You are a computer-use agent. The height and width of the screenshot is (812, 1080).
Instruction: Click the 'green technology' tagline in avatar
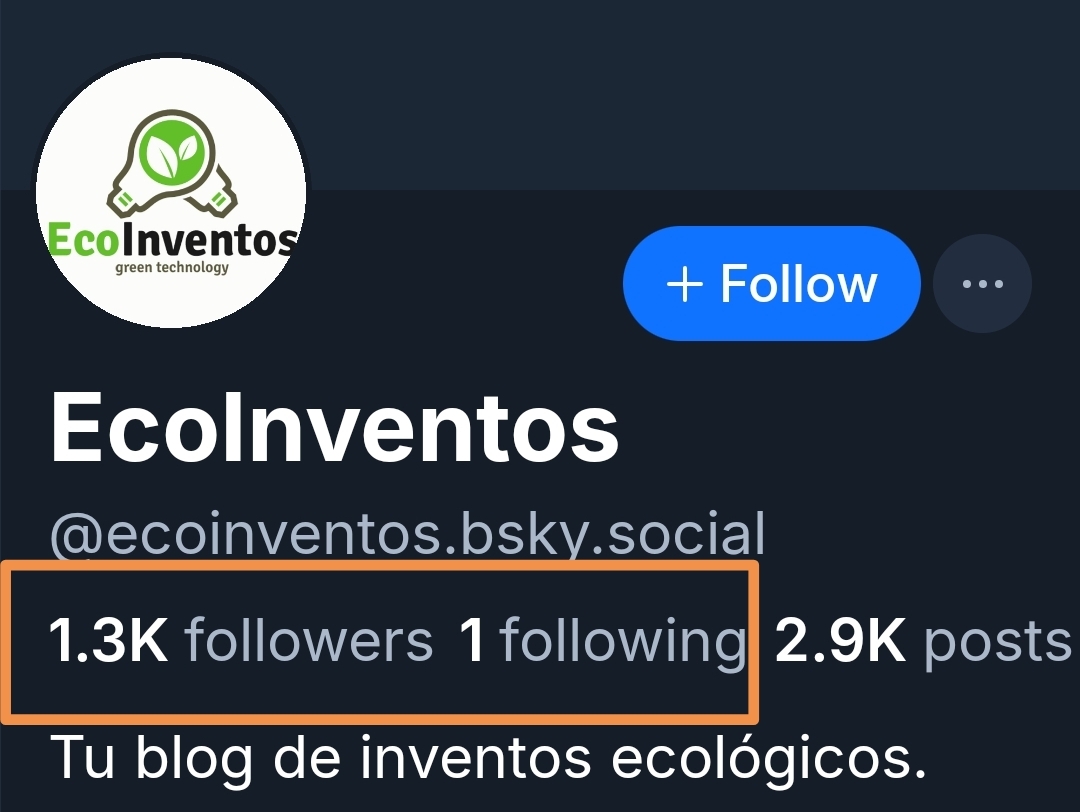pyautogui.click(x=172, y=267)
